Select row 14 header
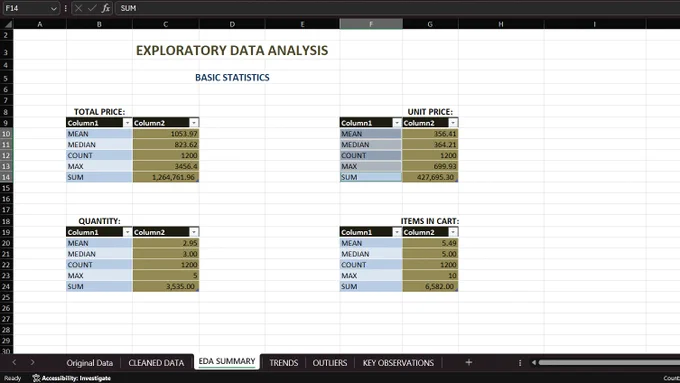The width and height of the screenshot is (680, 383). tap(7, 177)
